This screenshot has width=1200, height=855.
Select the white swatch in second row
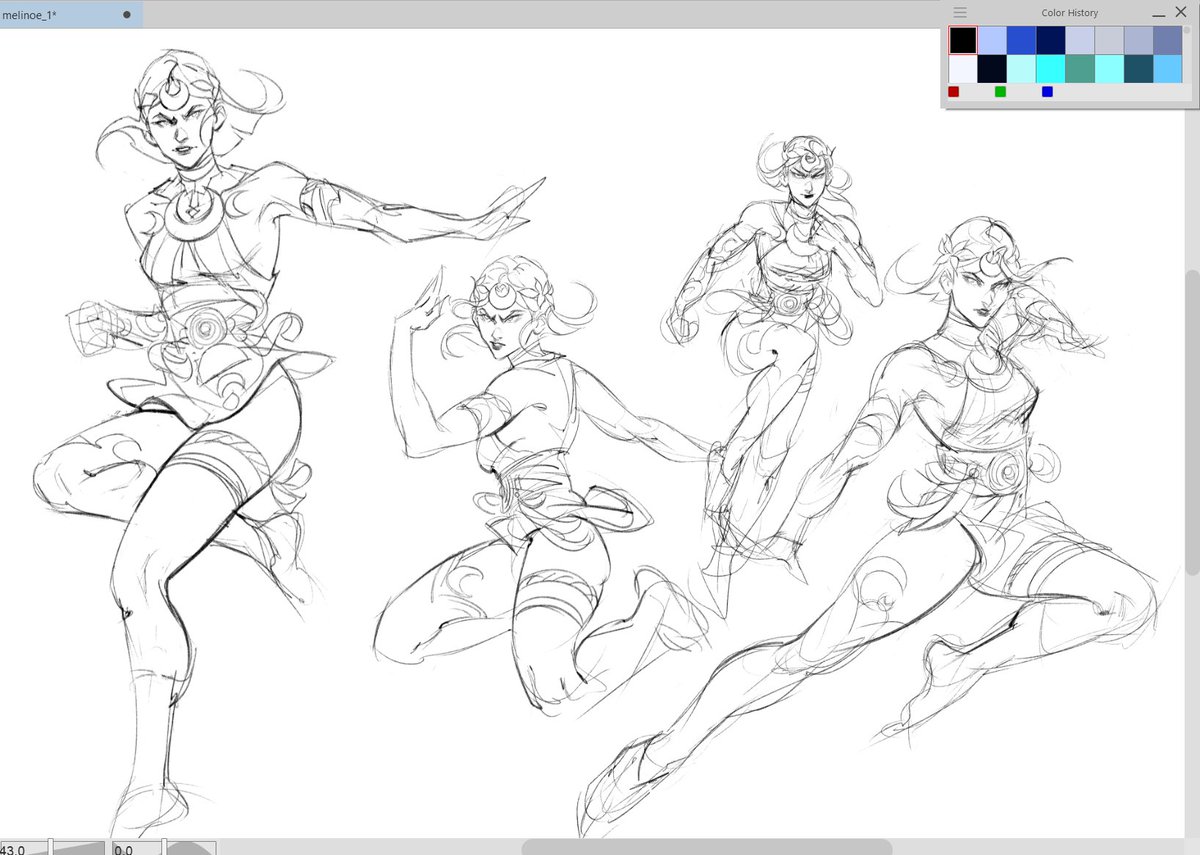[x=963, y=69]
